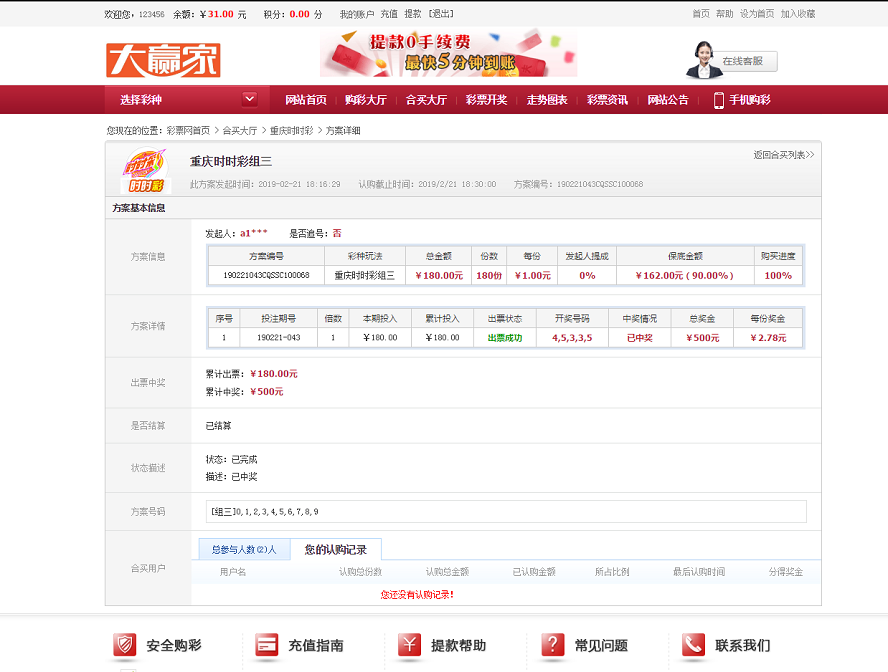
Task: Click the 充值指南 card icon
Action: point(266,646)
